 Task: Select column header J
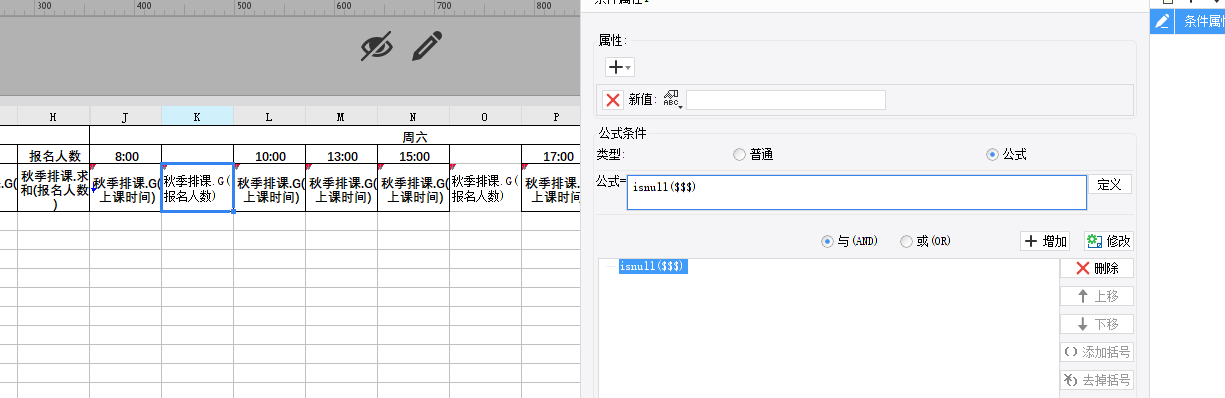[125, 117]
